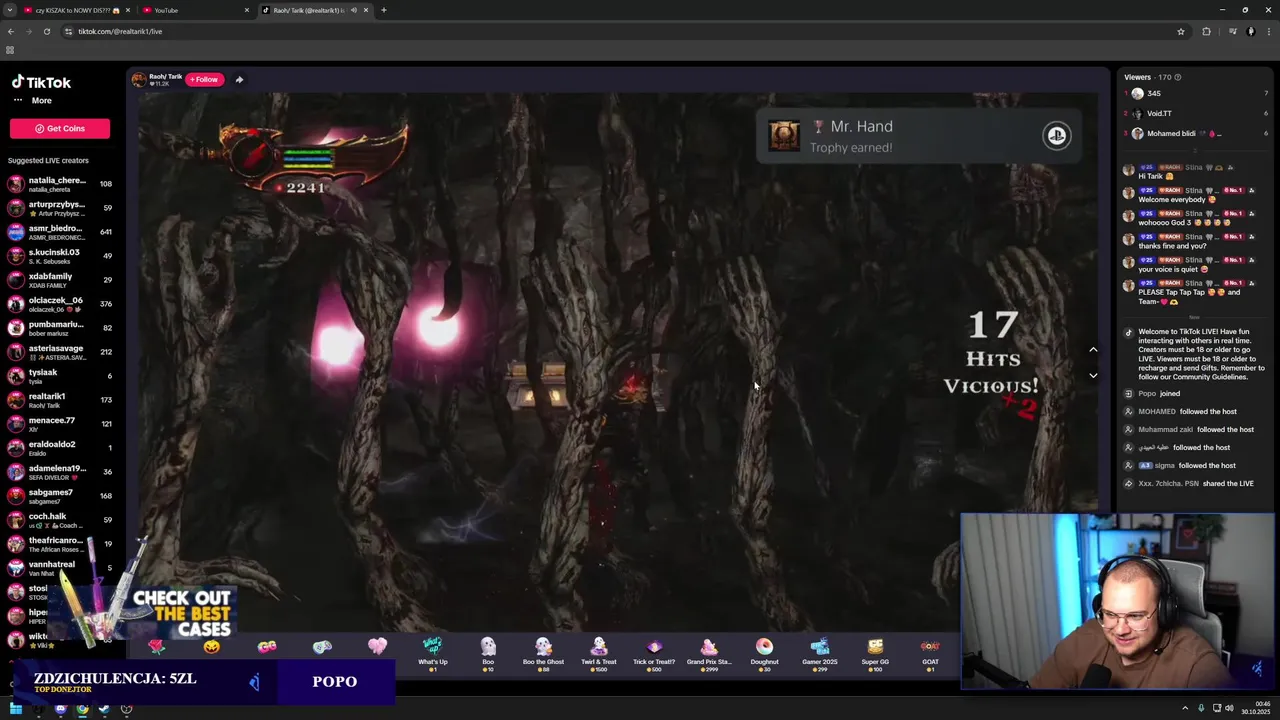This screenshot has height=720, width=1280.
Task: Open top viewer Void.TT profile
Action: tap(1196, 113)
